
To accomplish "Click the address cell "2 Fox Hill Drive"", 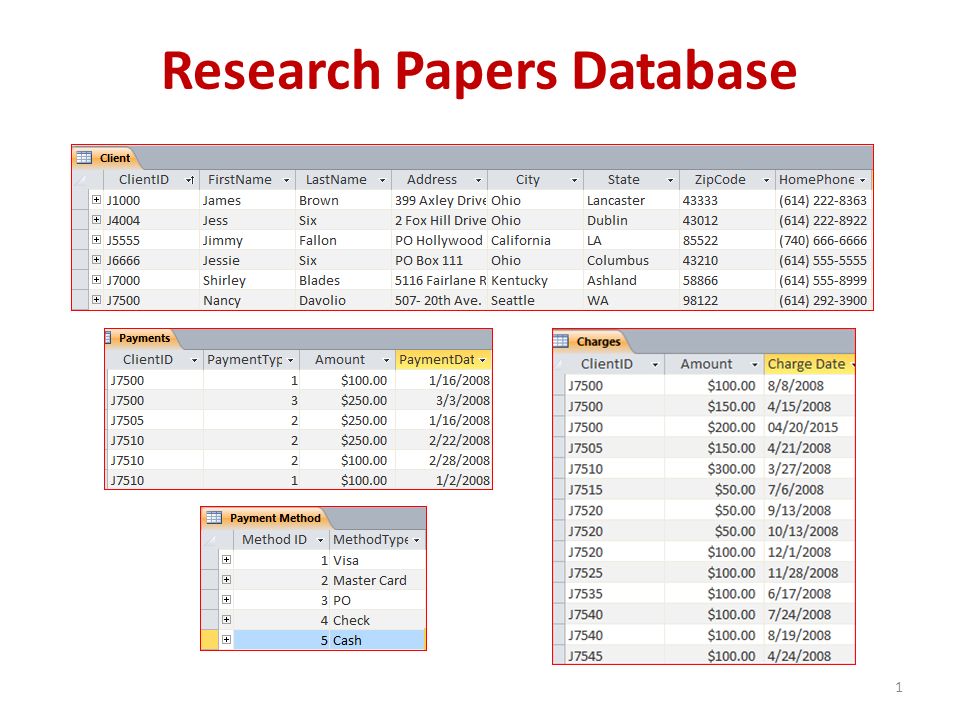I will pyautogui.click(x=440, y=220).
